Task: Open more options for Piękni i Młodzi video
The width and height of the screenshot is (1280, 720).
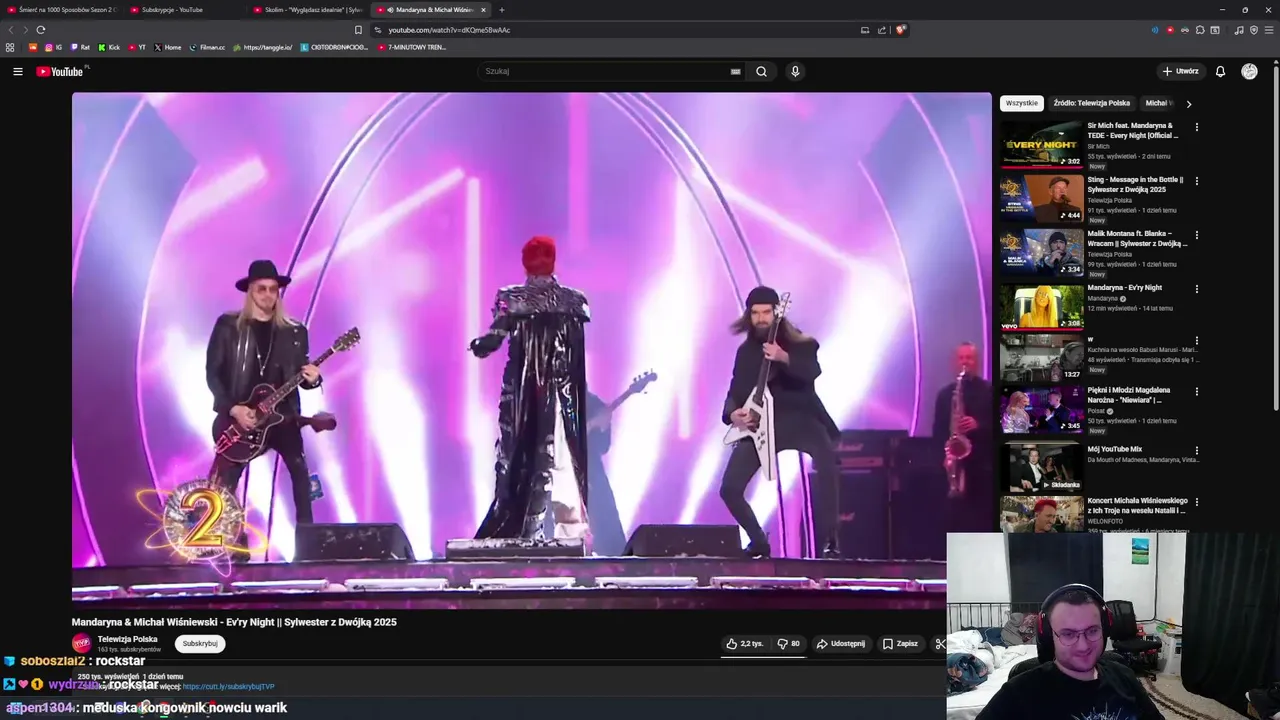Action: click(1196, 391)
